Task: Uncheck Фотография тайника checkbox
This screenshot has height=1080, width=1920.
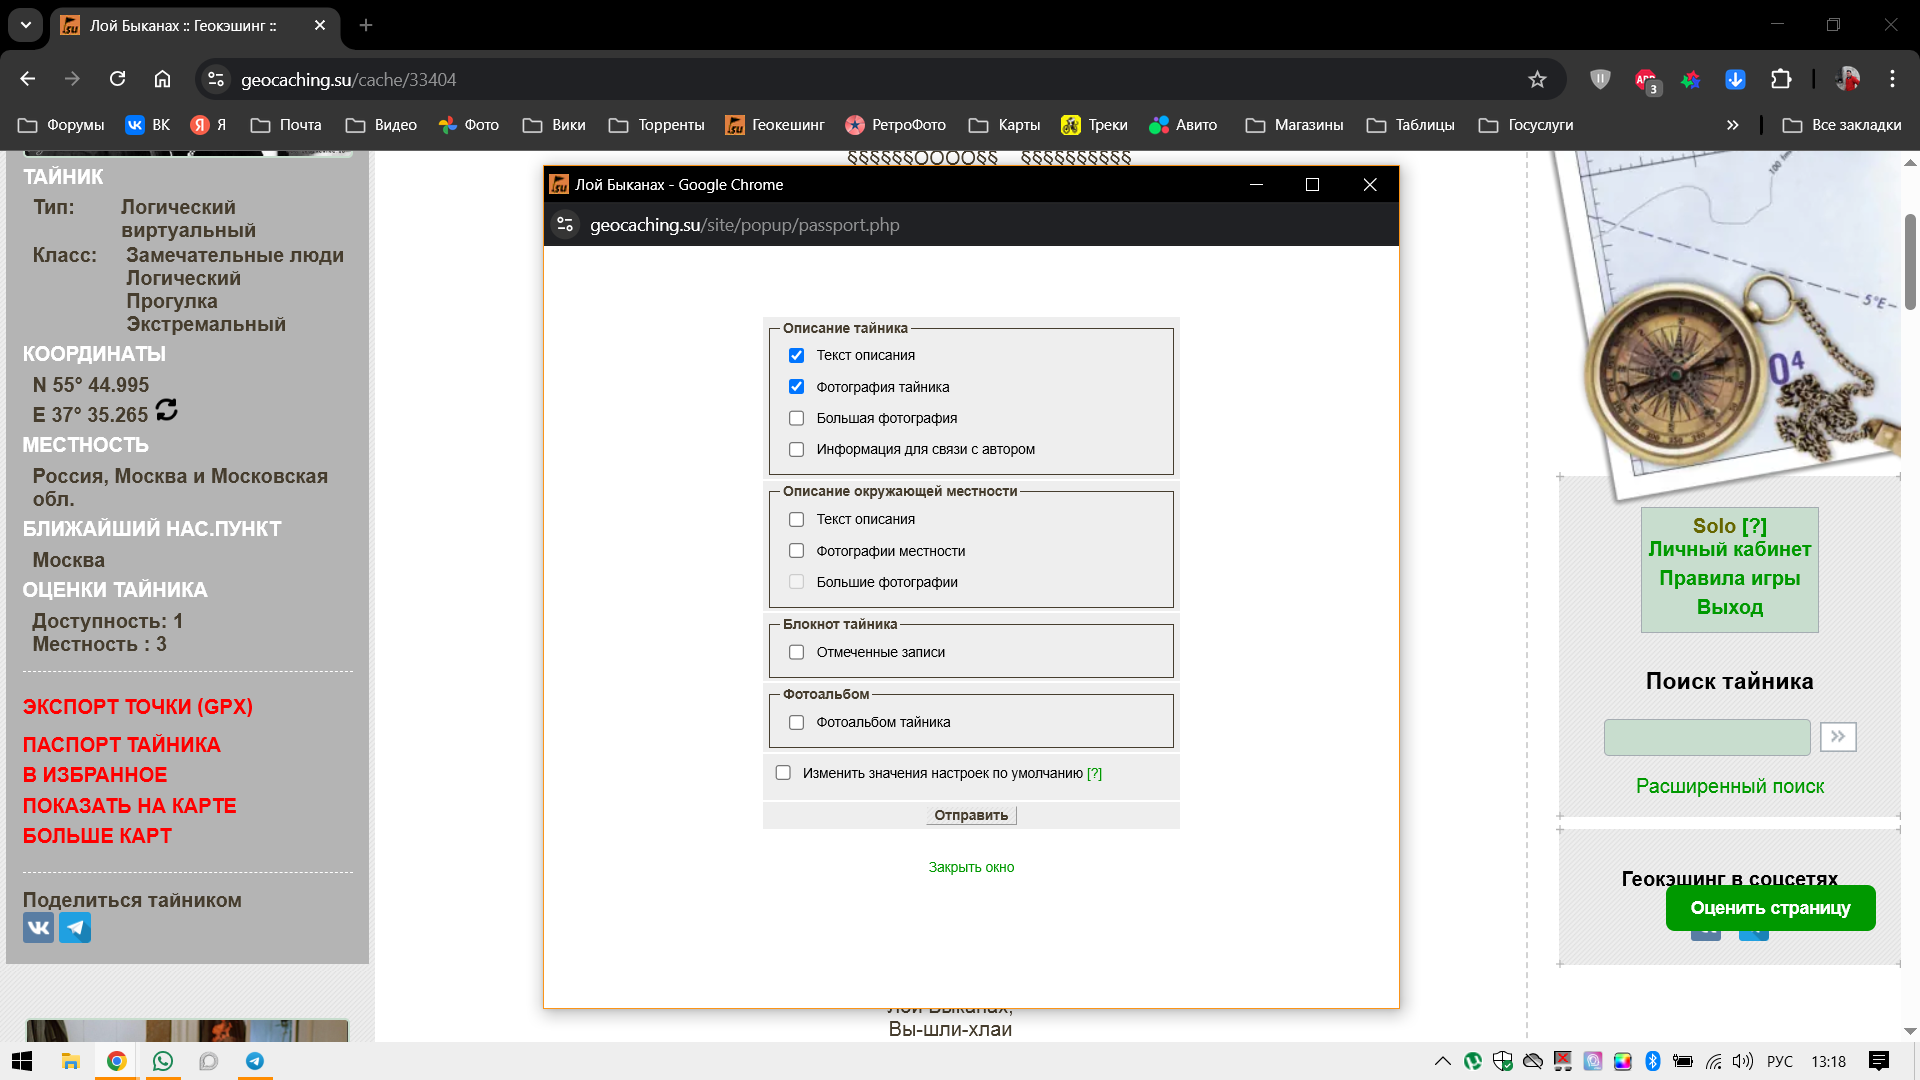Action: 796,387
